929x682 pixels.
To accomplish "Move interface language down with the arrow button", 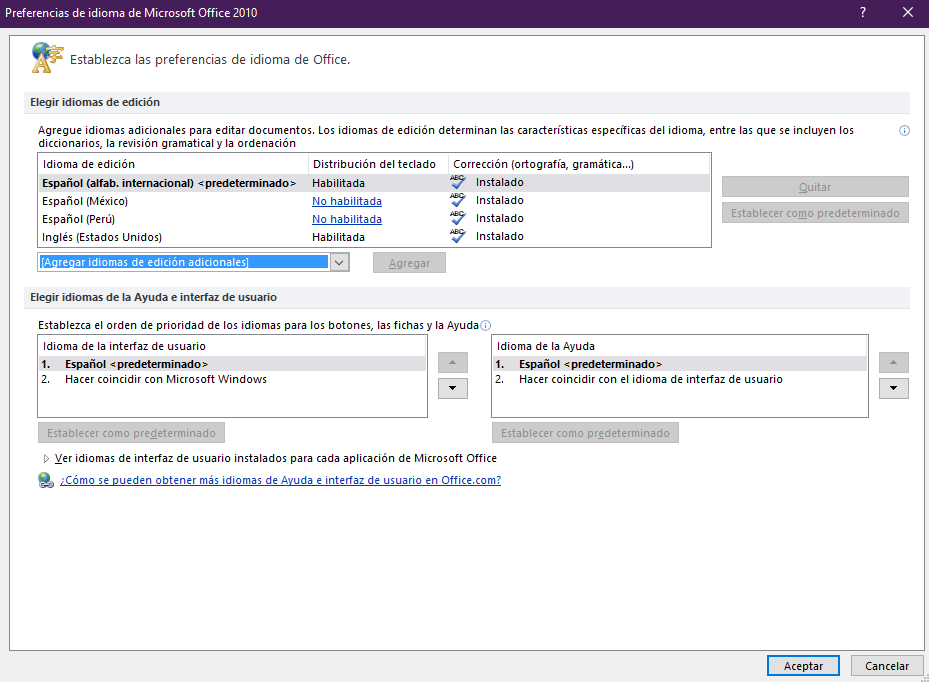I will point(453,388).
